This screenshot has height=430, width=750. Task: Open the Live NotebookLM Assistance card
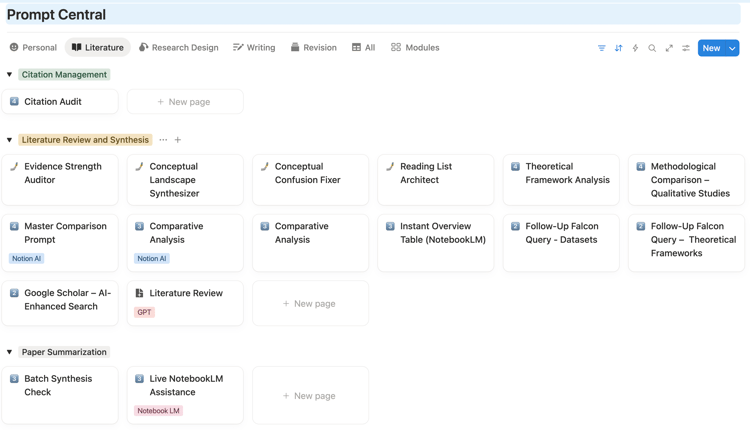tap(185, 386)
